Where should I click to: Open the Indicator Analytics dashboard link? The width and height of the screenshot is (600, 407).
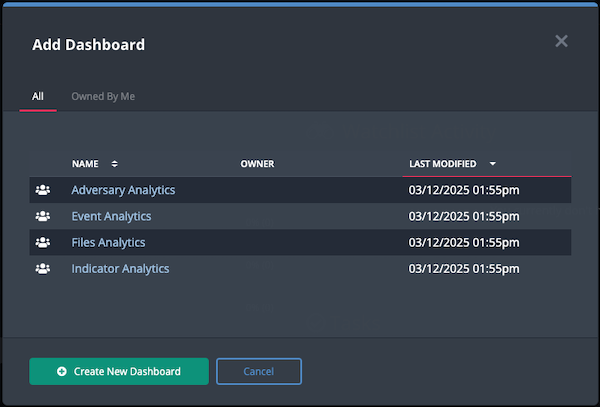coord(120,269)
